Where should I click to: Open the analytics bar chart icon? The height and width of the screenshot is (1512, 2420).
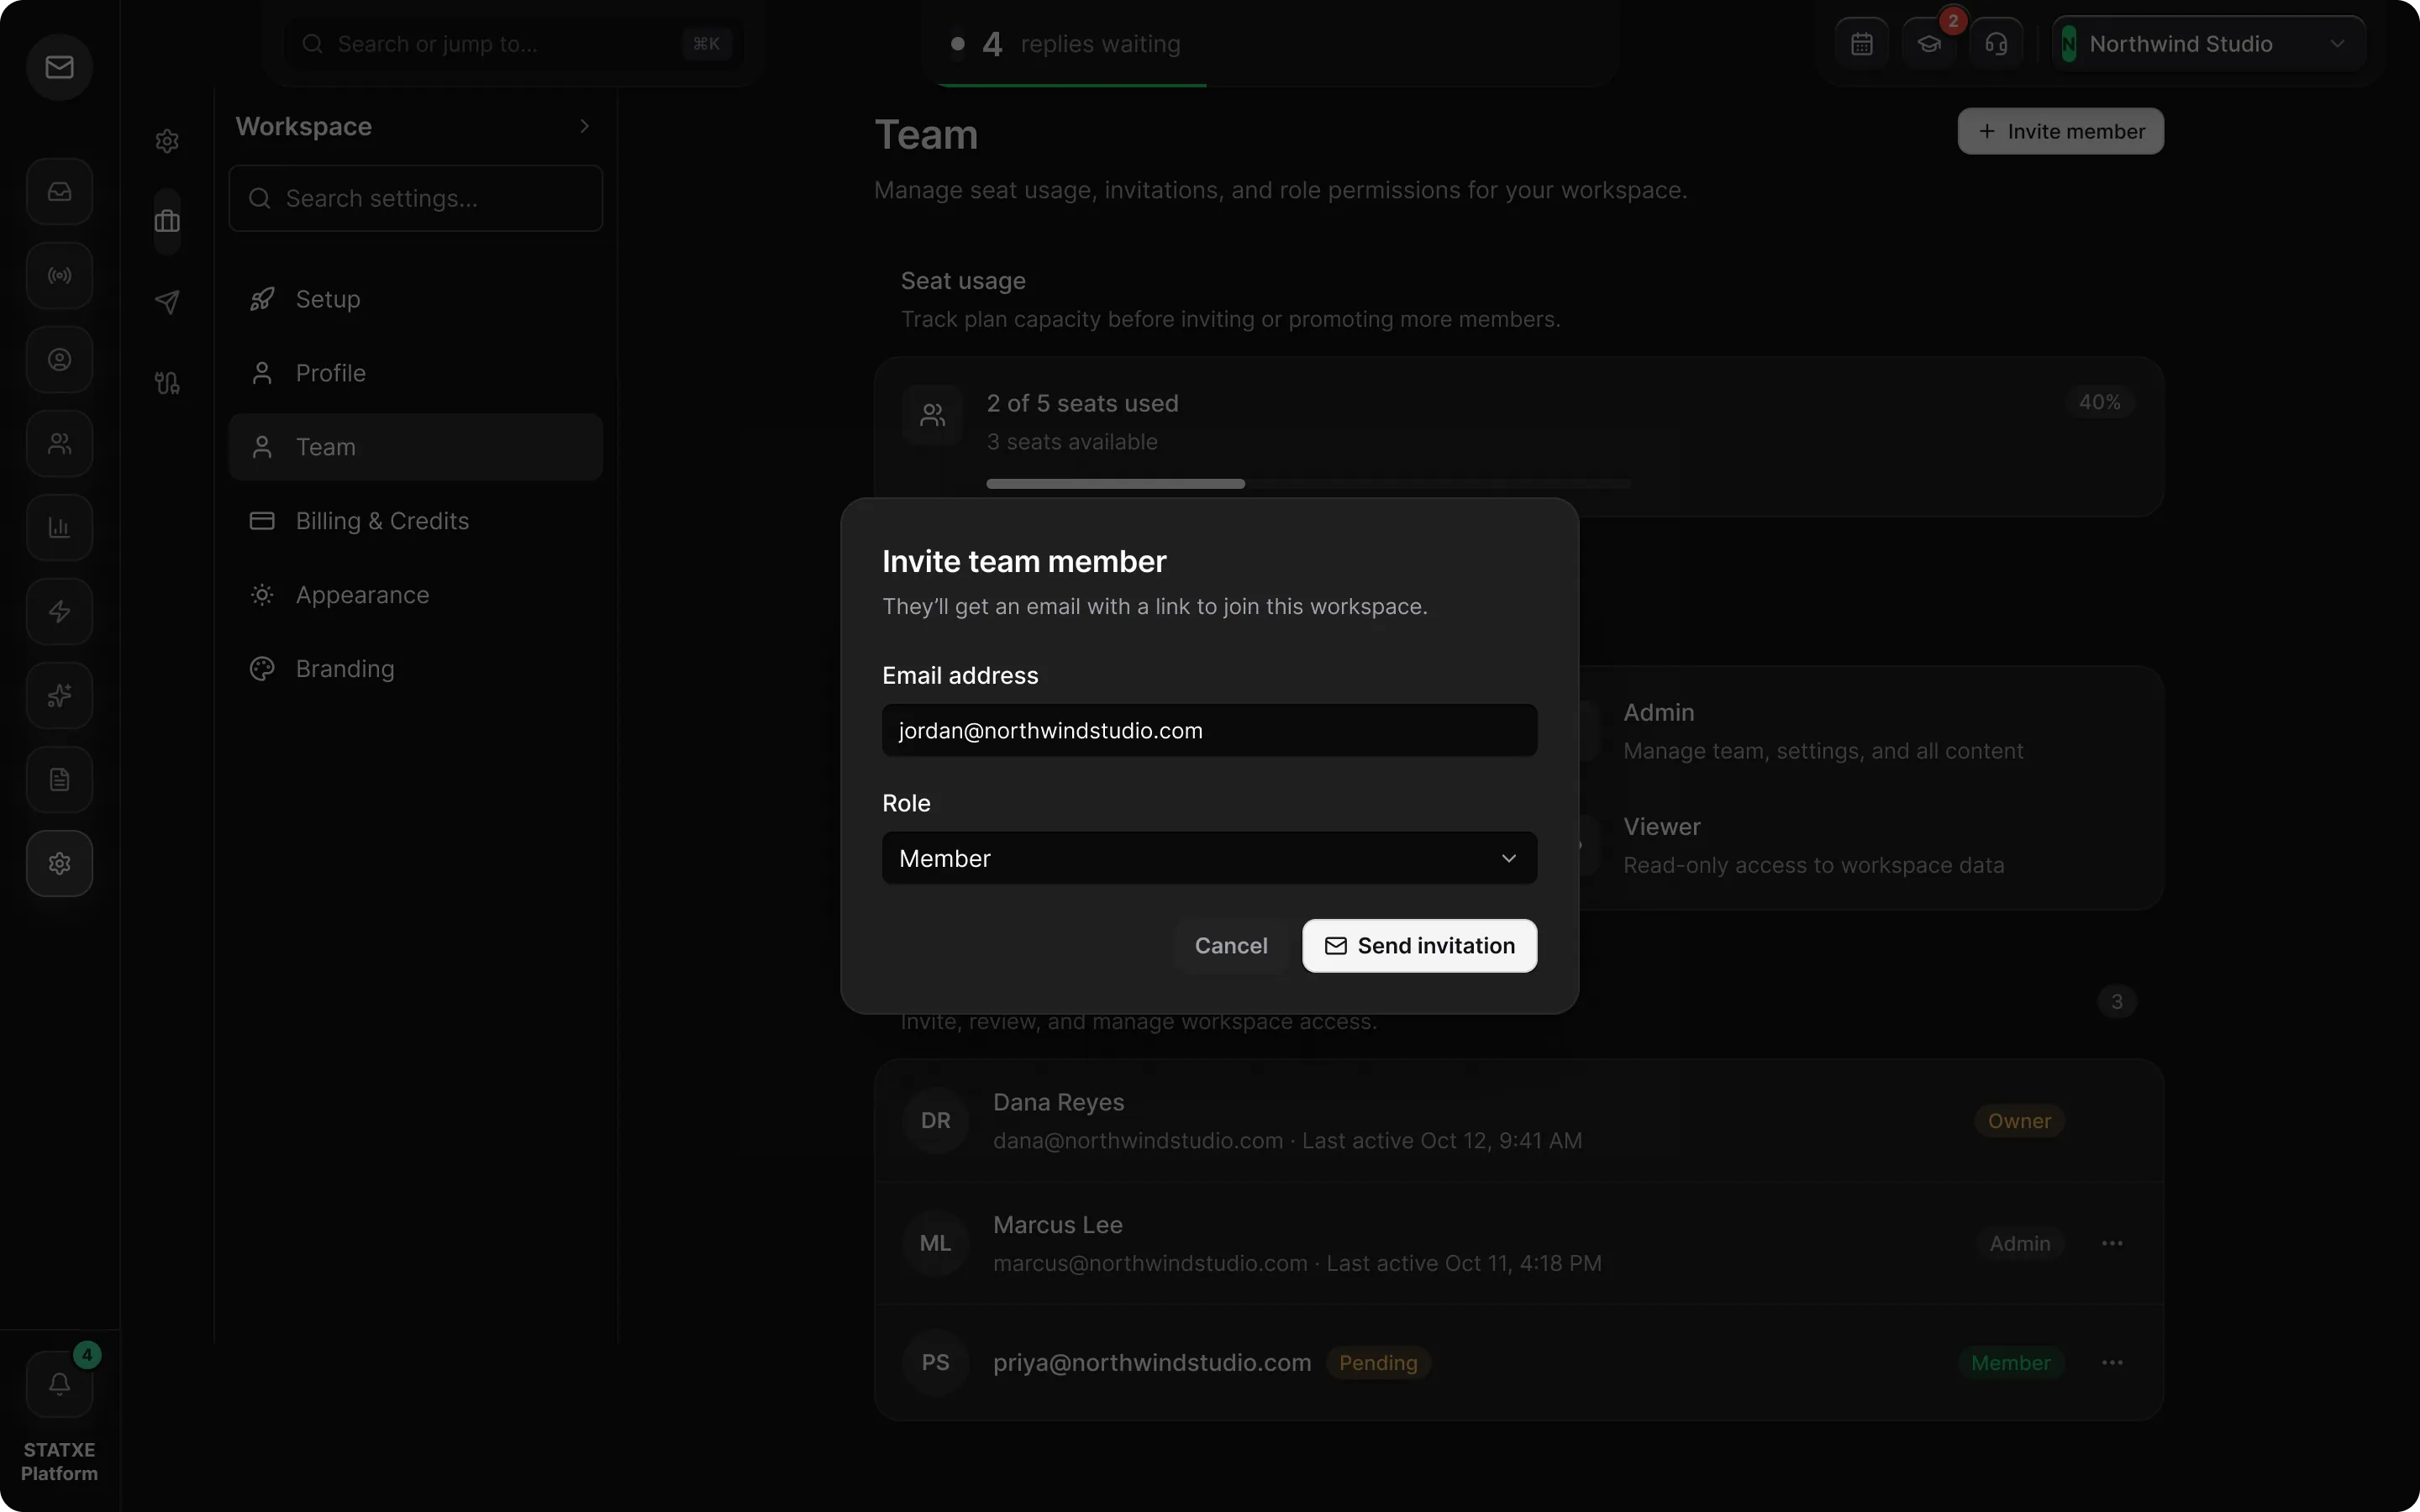pos(59,528)
